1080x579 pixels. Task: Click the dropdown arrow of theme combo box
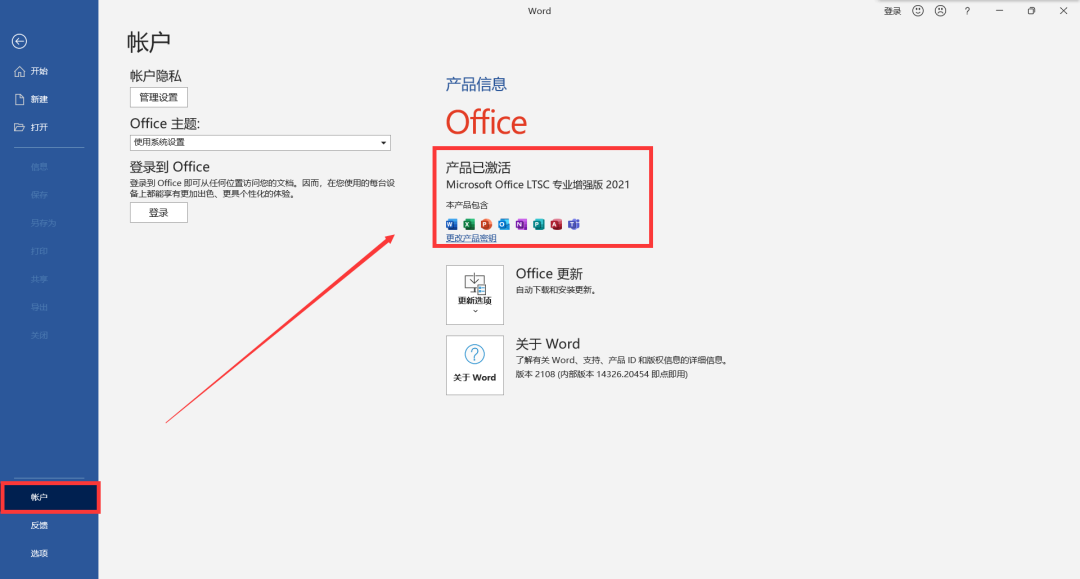pyautogui.click(x=384, y=143)
